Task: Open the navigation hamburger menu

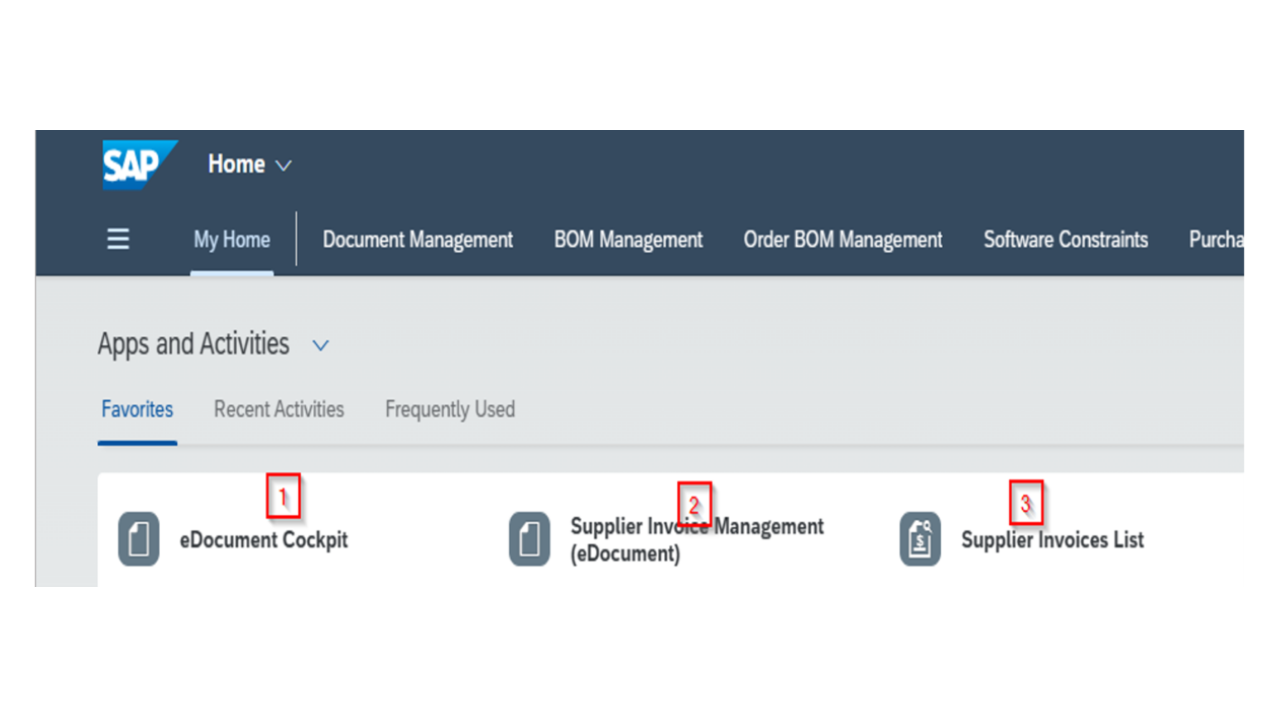Action: click(x=117, y=239)
